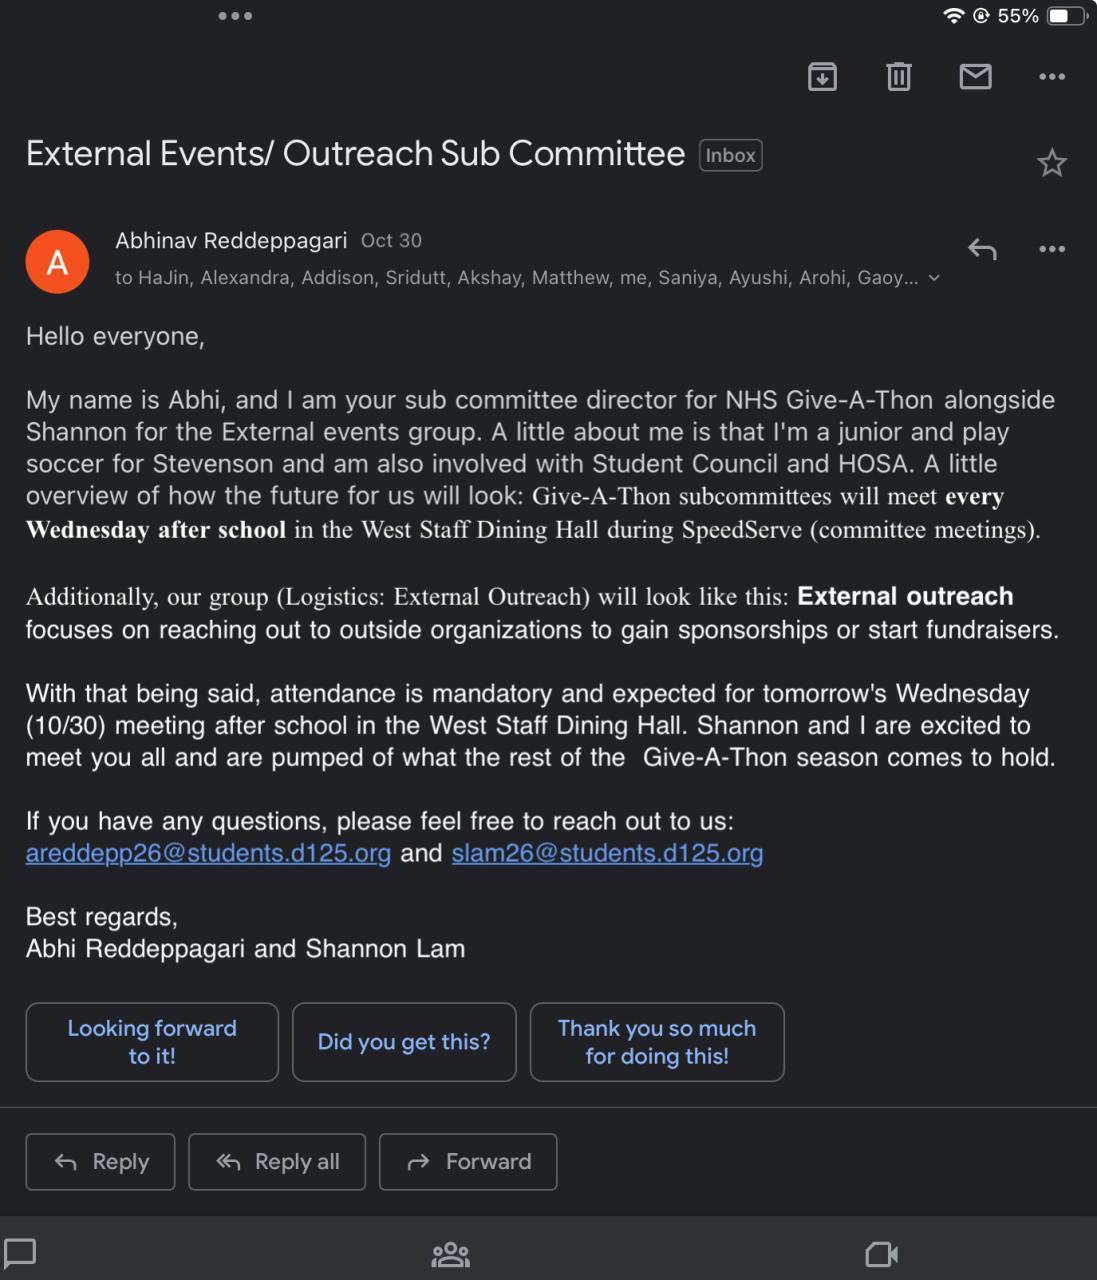The width and height of the screenshot is (1097, 1280).
Task: Delete the email using the trash icon
Action: pyautogui.click(x=899, y=76)
